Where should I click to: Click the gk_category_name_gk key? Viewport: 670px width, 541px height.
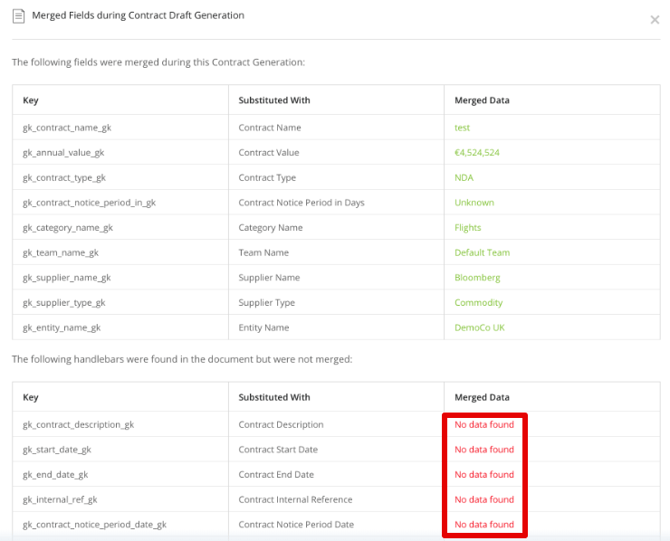pos(68,228)
